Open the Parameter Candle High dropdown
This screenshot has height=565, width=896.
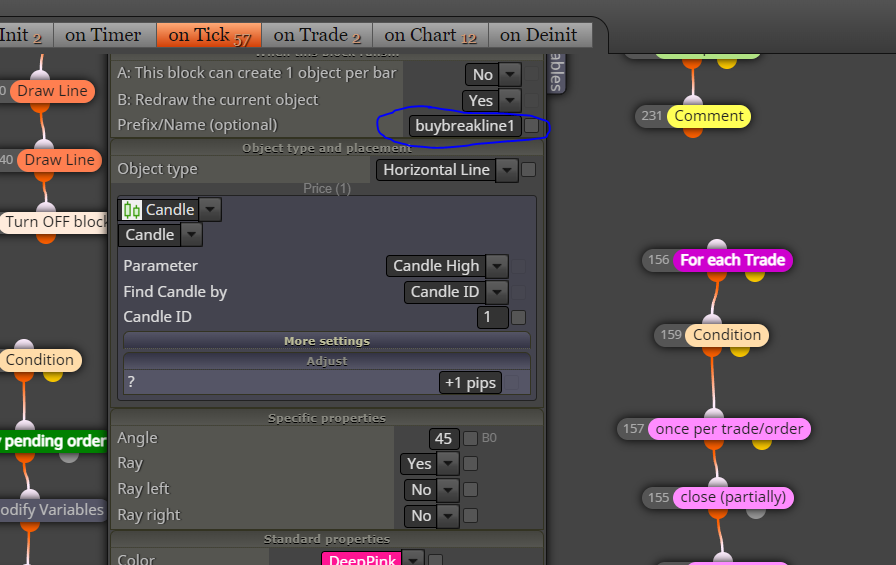pos(497,266)
